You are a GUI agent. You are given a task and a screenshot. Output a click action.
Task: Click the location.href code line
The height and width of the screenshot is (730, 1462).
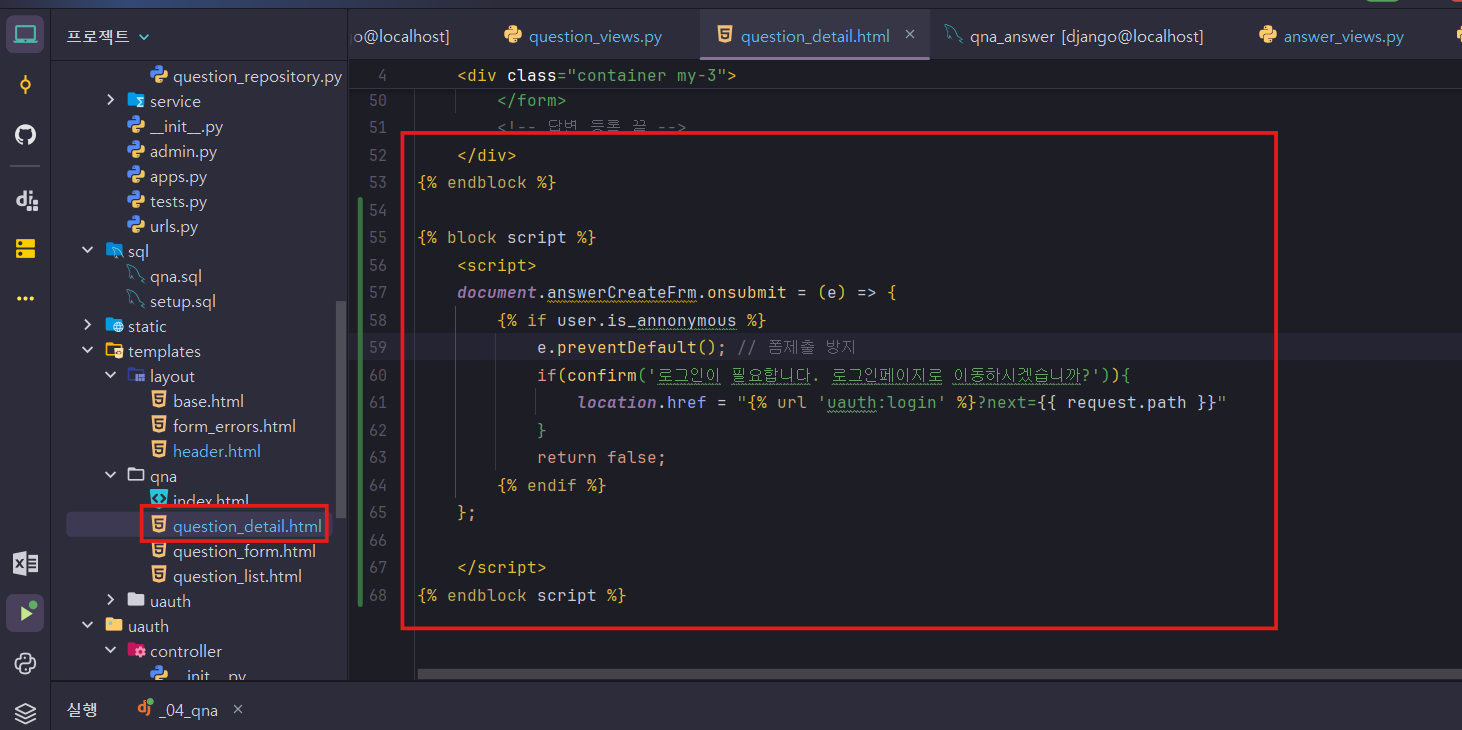(x=901, y=402)
